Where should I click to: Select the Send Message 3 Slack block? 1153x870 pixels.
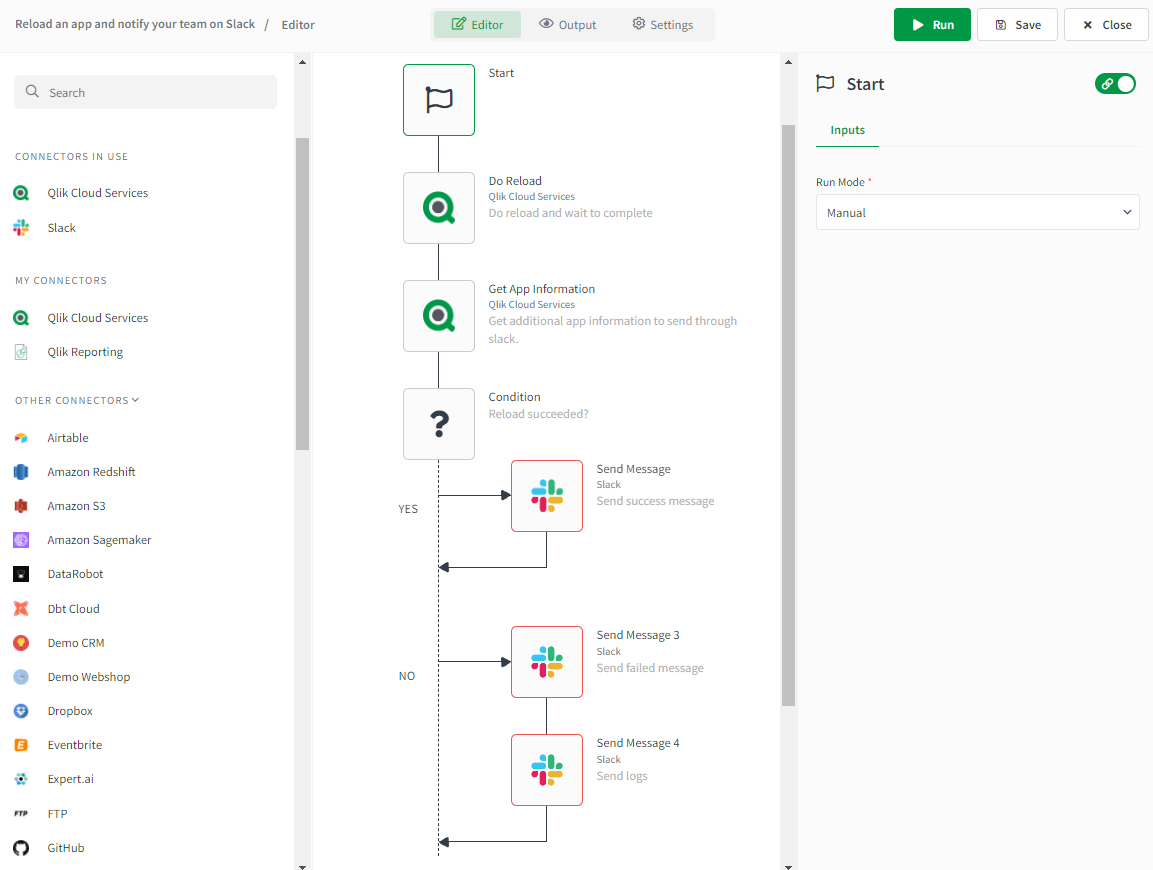(x=546, y=662)
